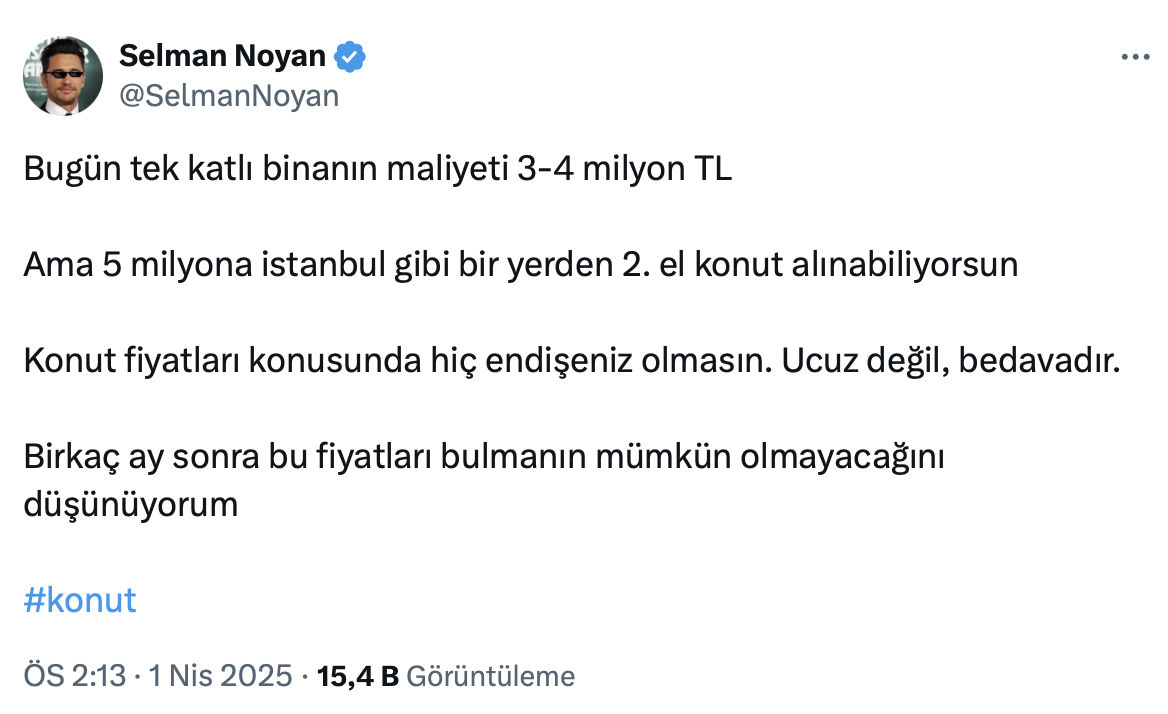The image size is (1168, 714).
Task: Open the @SelmanNoyan handle link
Action: click(x=229, y=96)
